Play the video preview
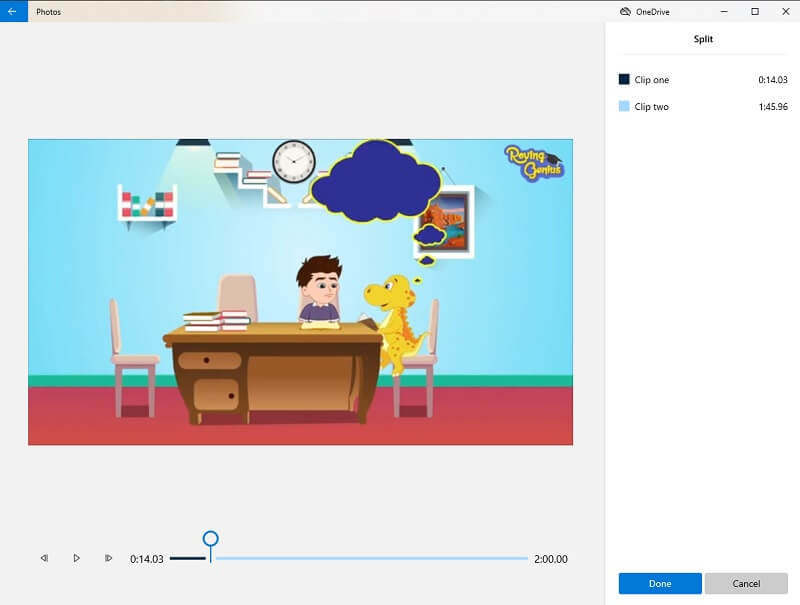800x605 pixels. 76,558
